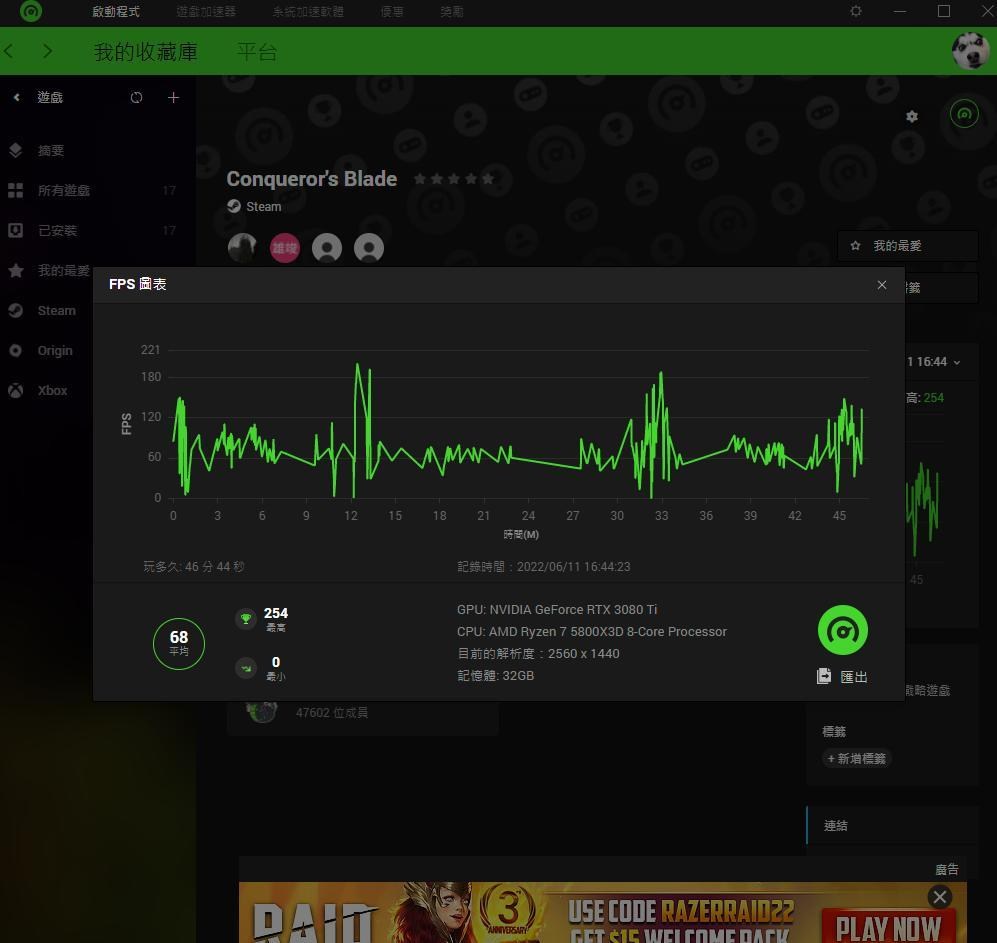Open the settings gear in title bar
This screenshot has height=943, width=997.
point(856,12)
